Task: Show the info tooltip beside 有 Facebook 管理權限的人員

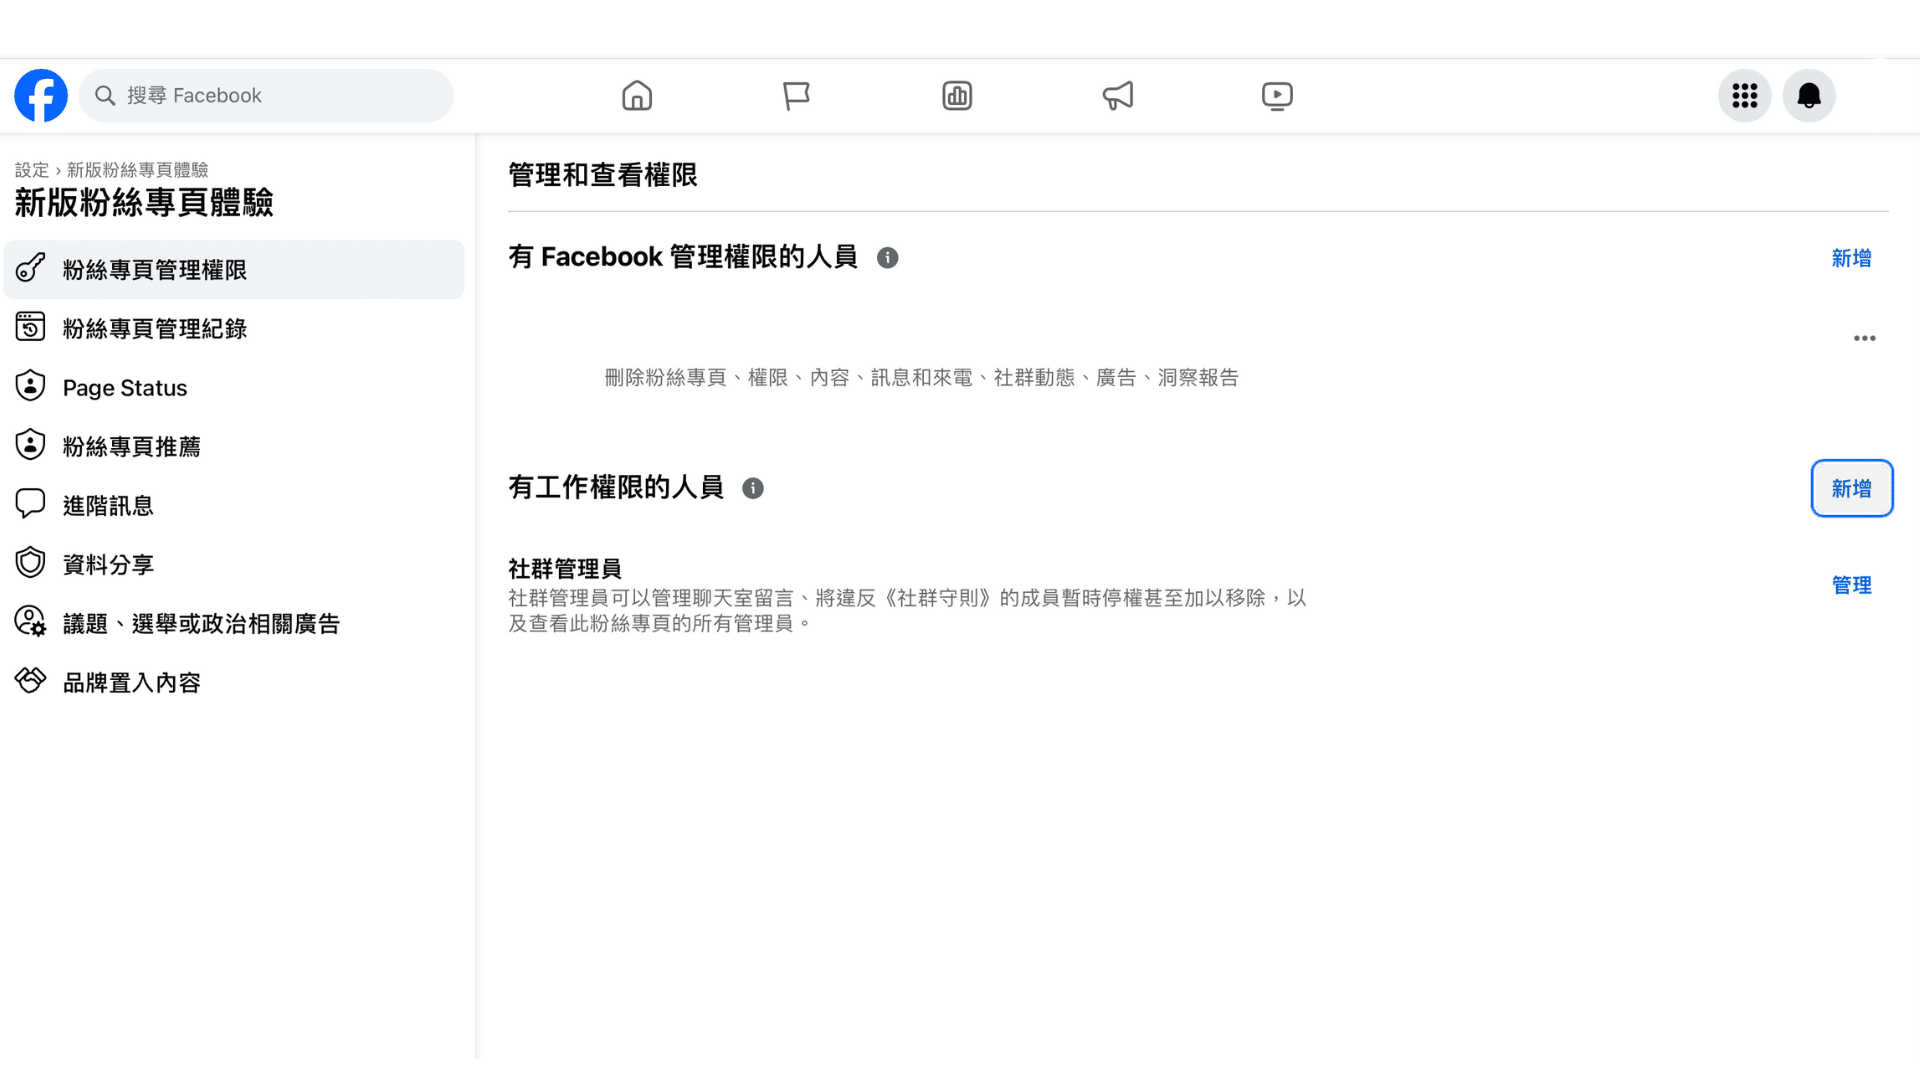Action: [x=888, y=257]
